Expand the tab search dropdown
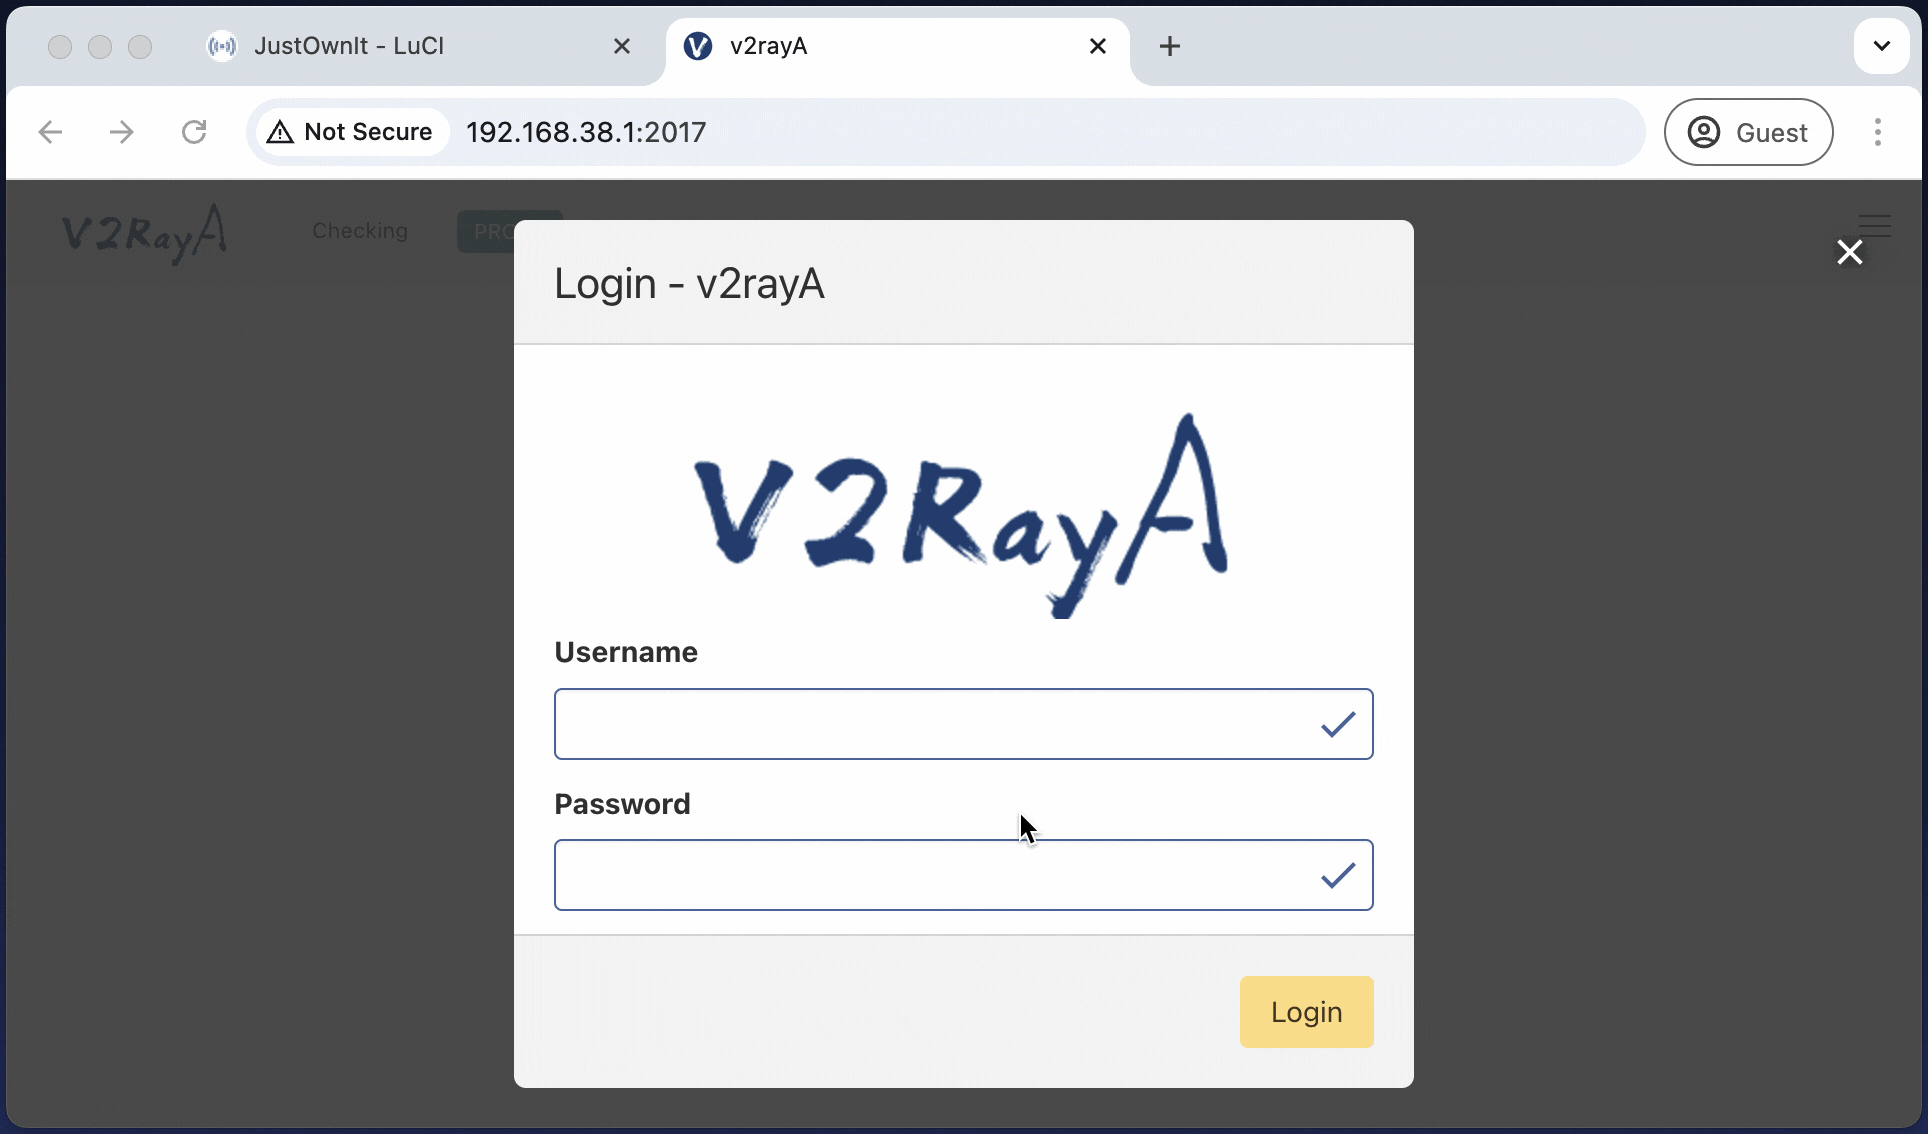 (x=1882, y=46)
